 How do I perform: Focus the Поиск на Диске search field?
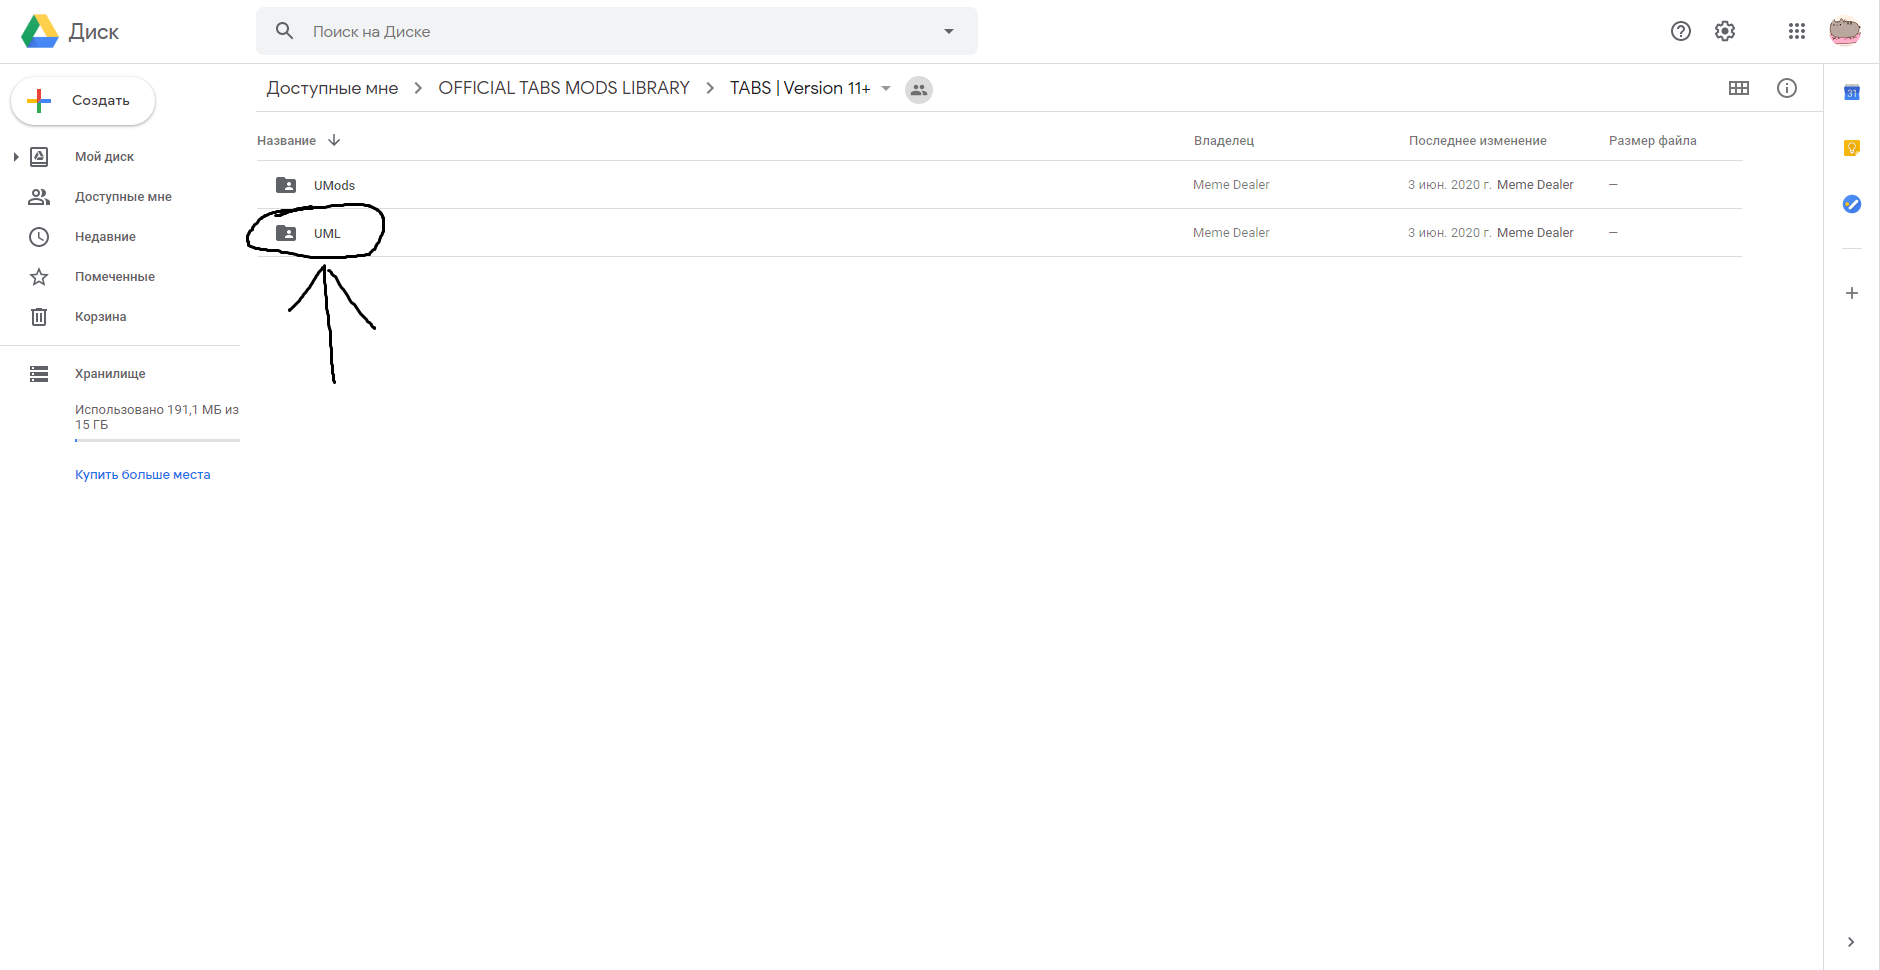(617, 31)
